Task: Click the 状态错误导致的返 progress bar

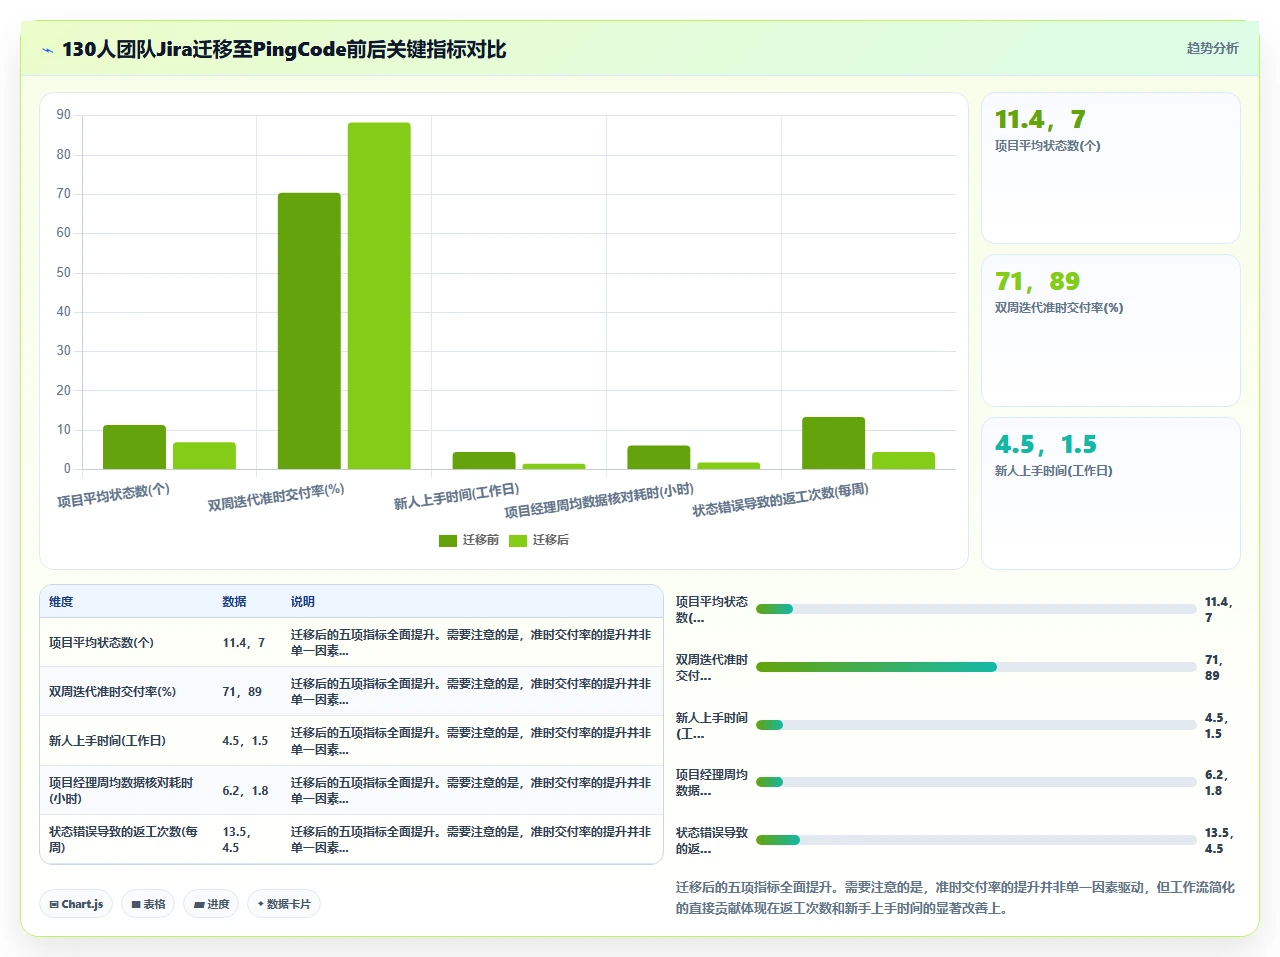Action: click(x=976, y=840)
